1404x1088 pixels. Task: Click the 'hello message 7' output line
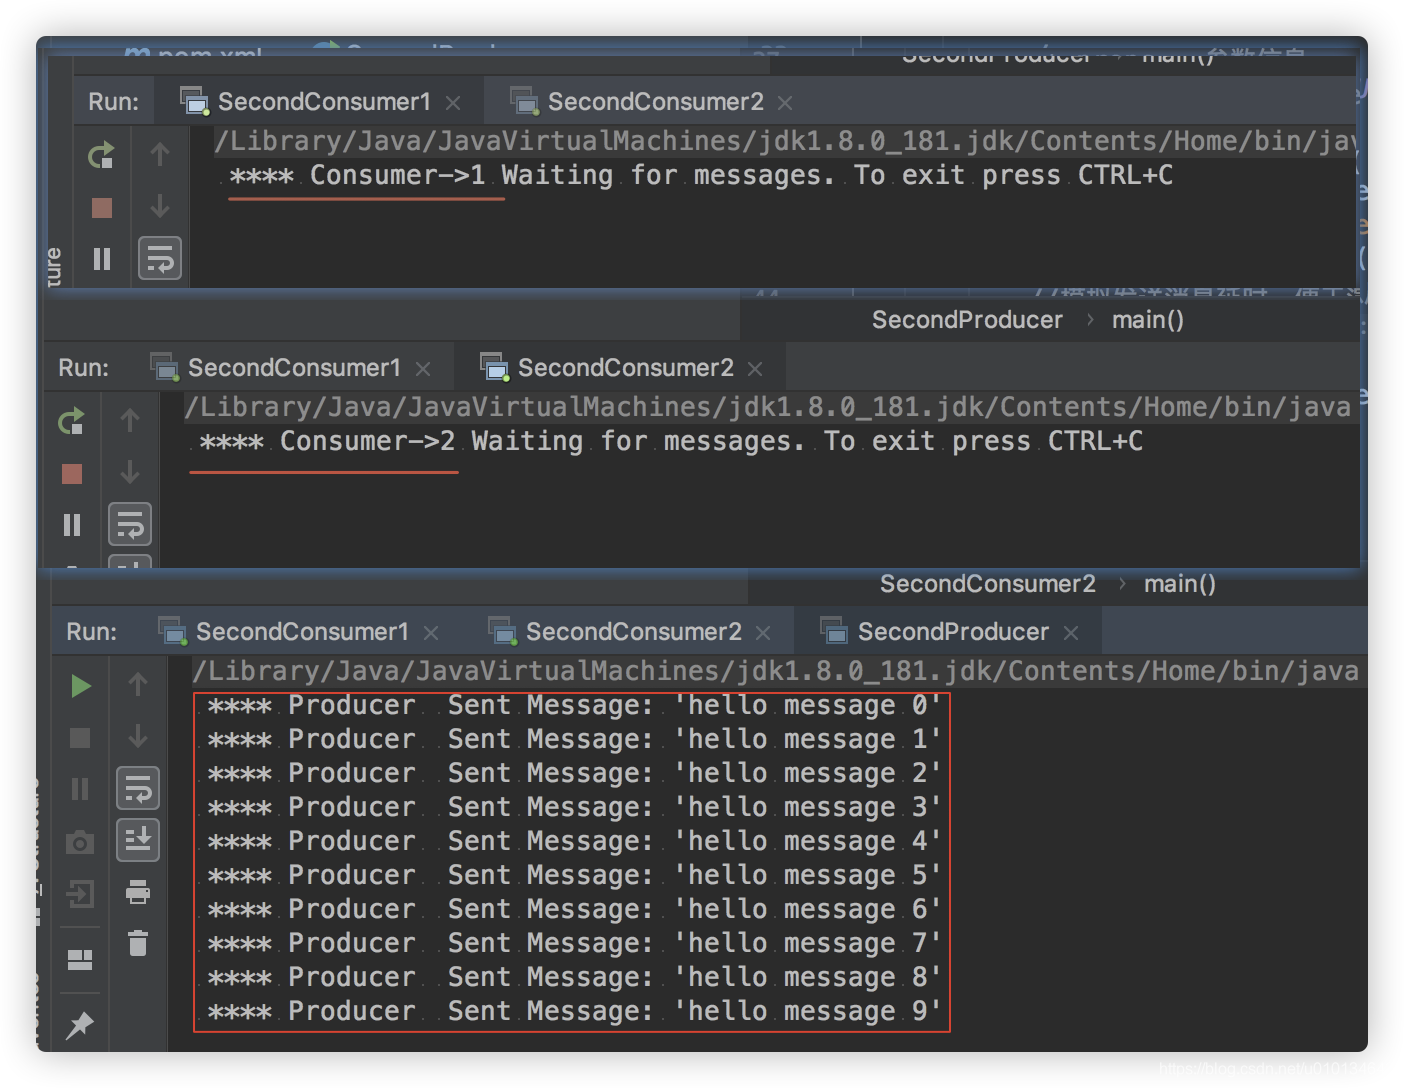coord(573,944)
